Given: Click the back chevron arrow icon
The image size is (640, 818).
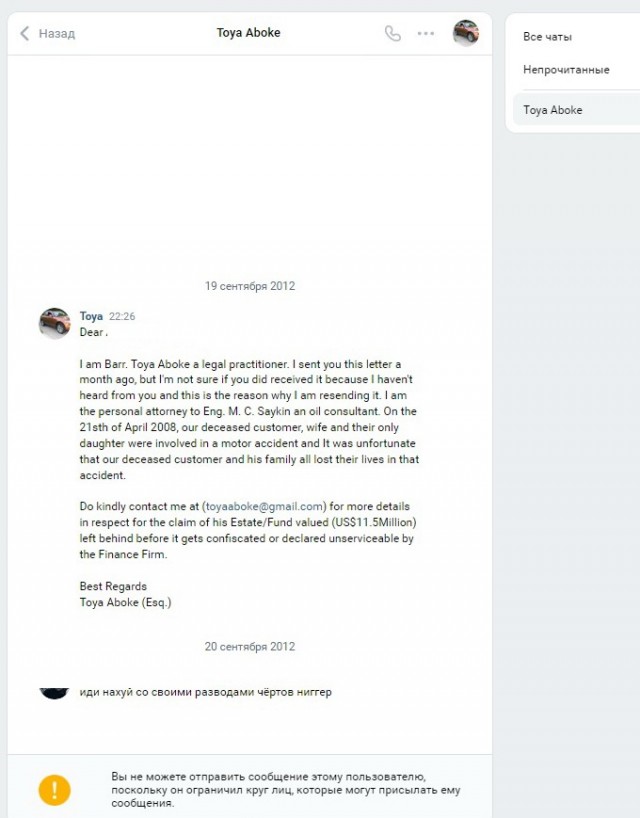Looking at the screenshot, I should coord(25,34).
